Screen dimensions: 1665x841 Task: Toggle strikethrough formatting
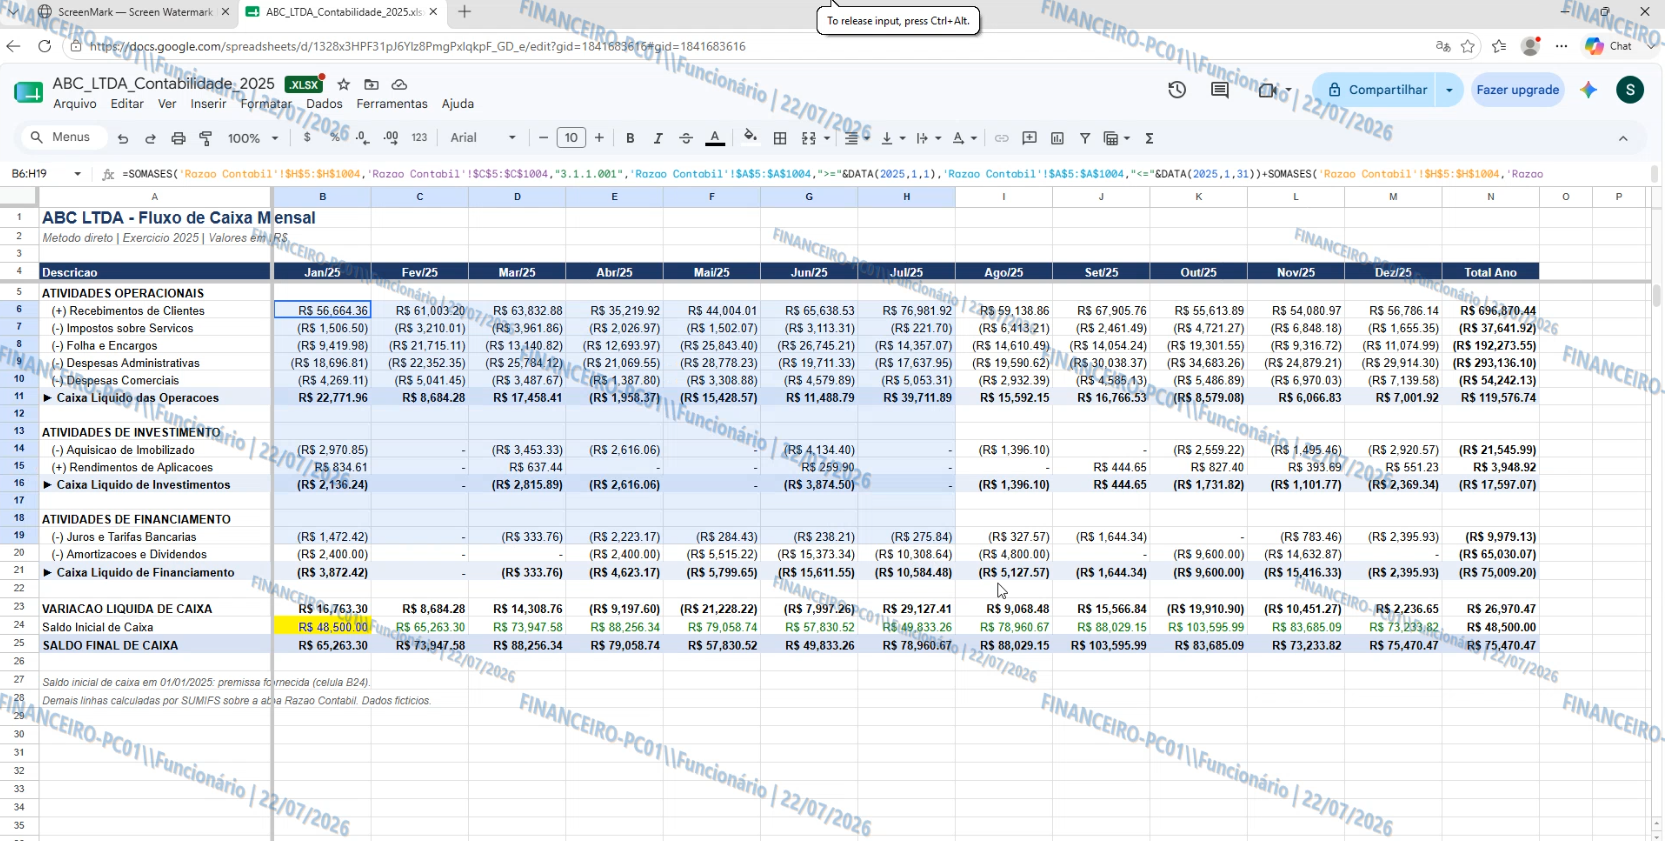pyautogui.click(x=685, y=138)
